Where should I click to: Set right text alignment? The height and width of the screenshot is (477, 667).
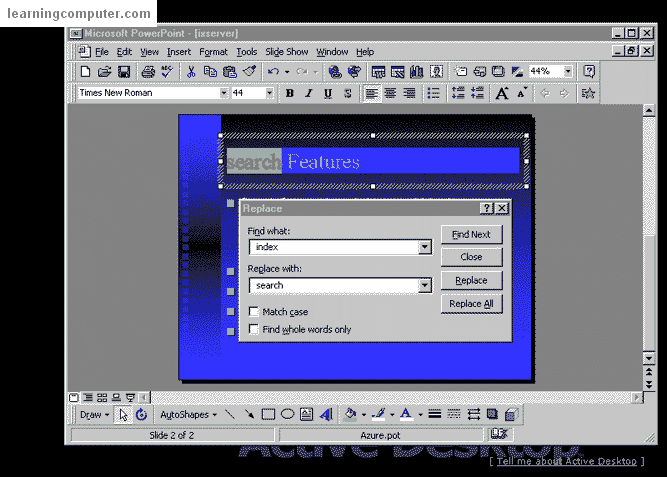[410, 93]
